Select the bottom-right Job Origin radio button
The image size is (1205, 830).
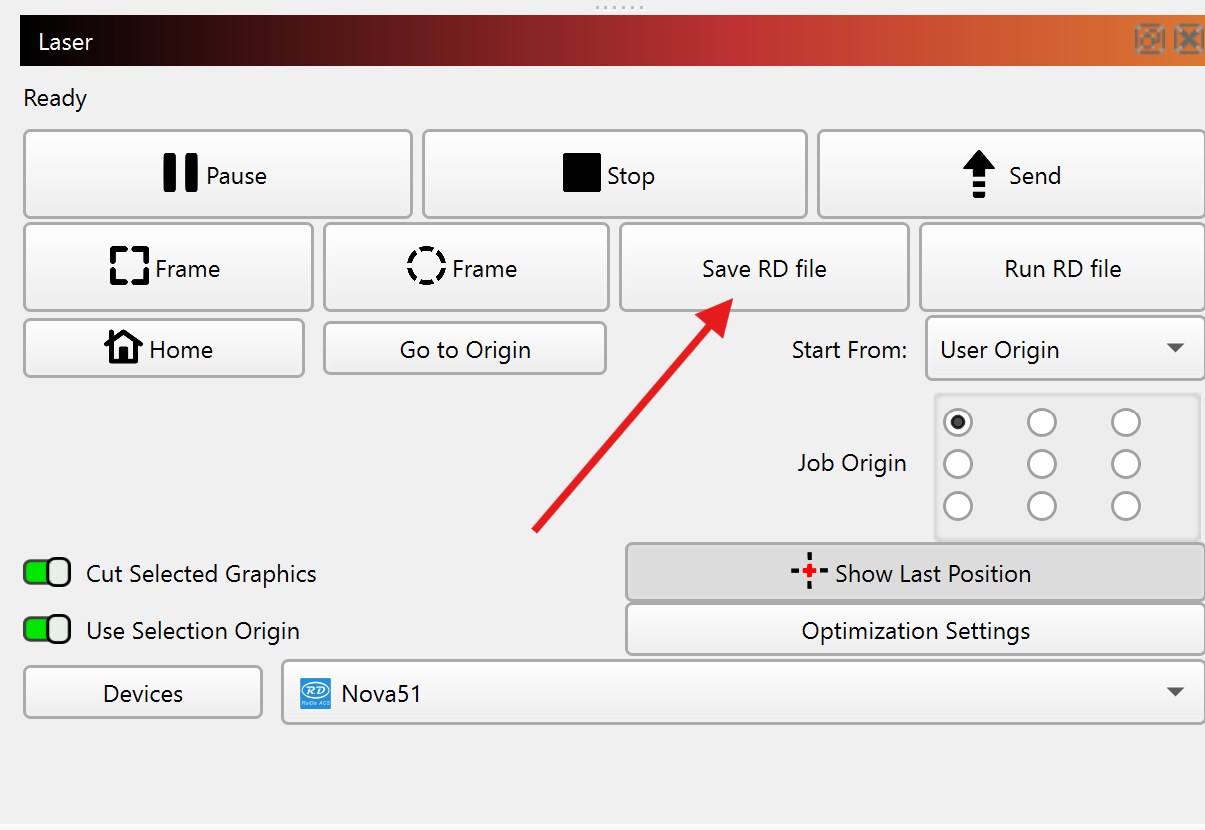[x=1126, y=506]
